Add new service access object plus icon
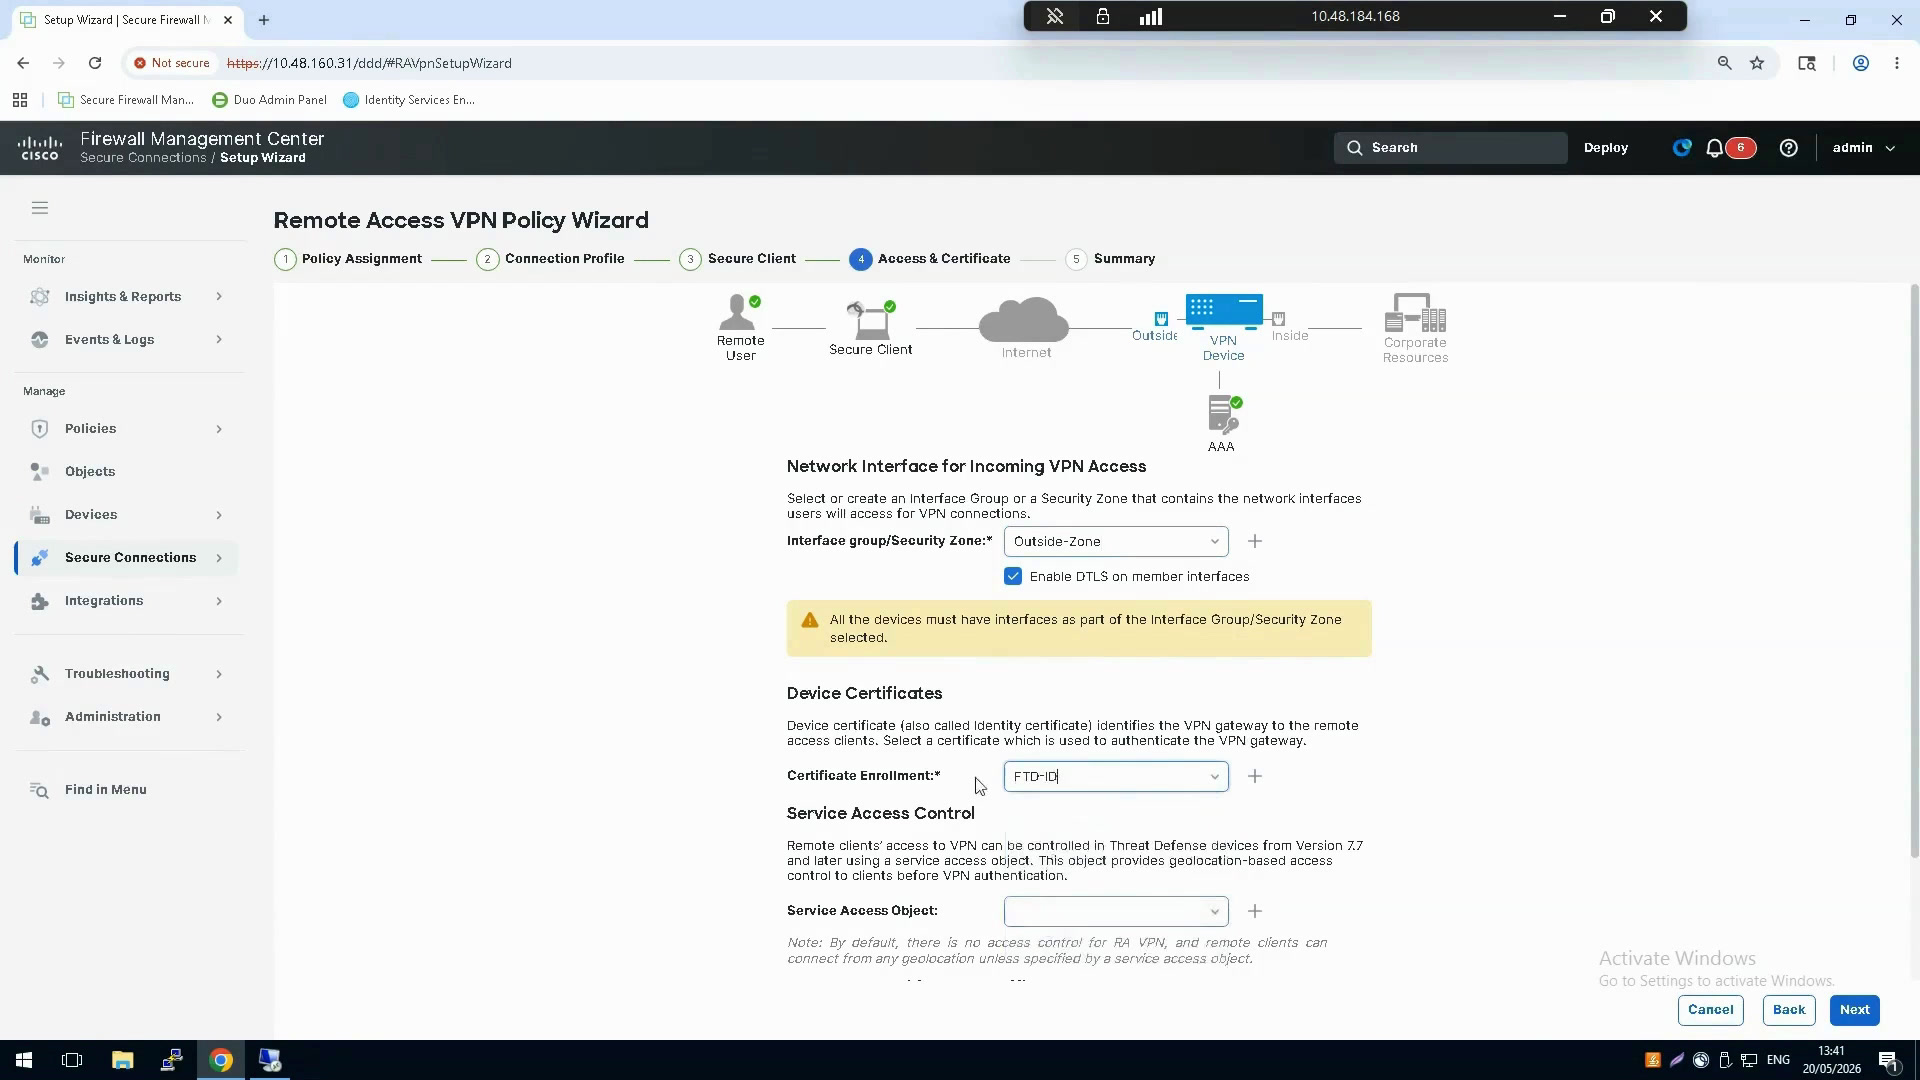1920x1080 pixels. tap(1255, 911)
